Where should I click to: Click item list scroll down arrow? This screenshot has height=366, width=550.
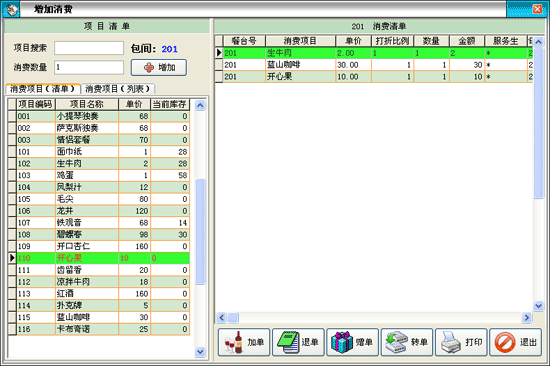click(200, 351)
